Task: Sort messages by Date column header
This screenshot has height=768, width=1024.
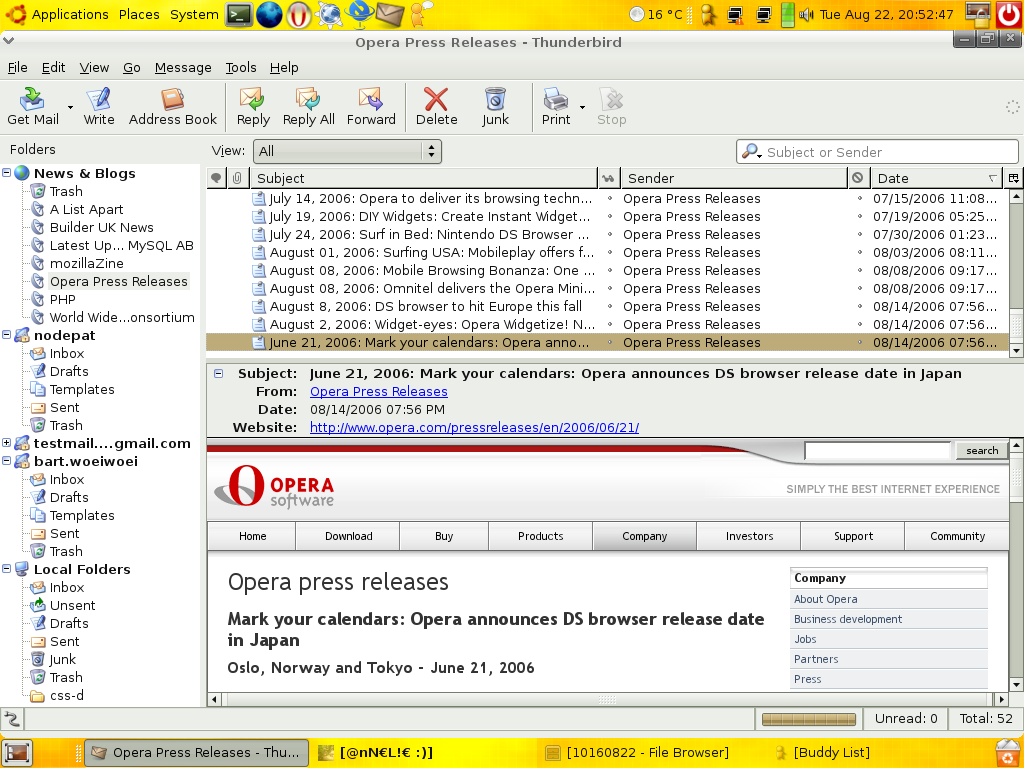Action: pos(937,178)
